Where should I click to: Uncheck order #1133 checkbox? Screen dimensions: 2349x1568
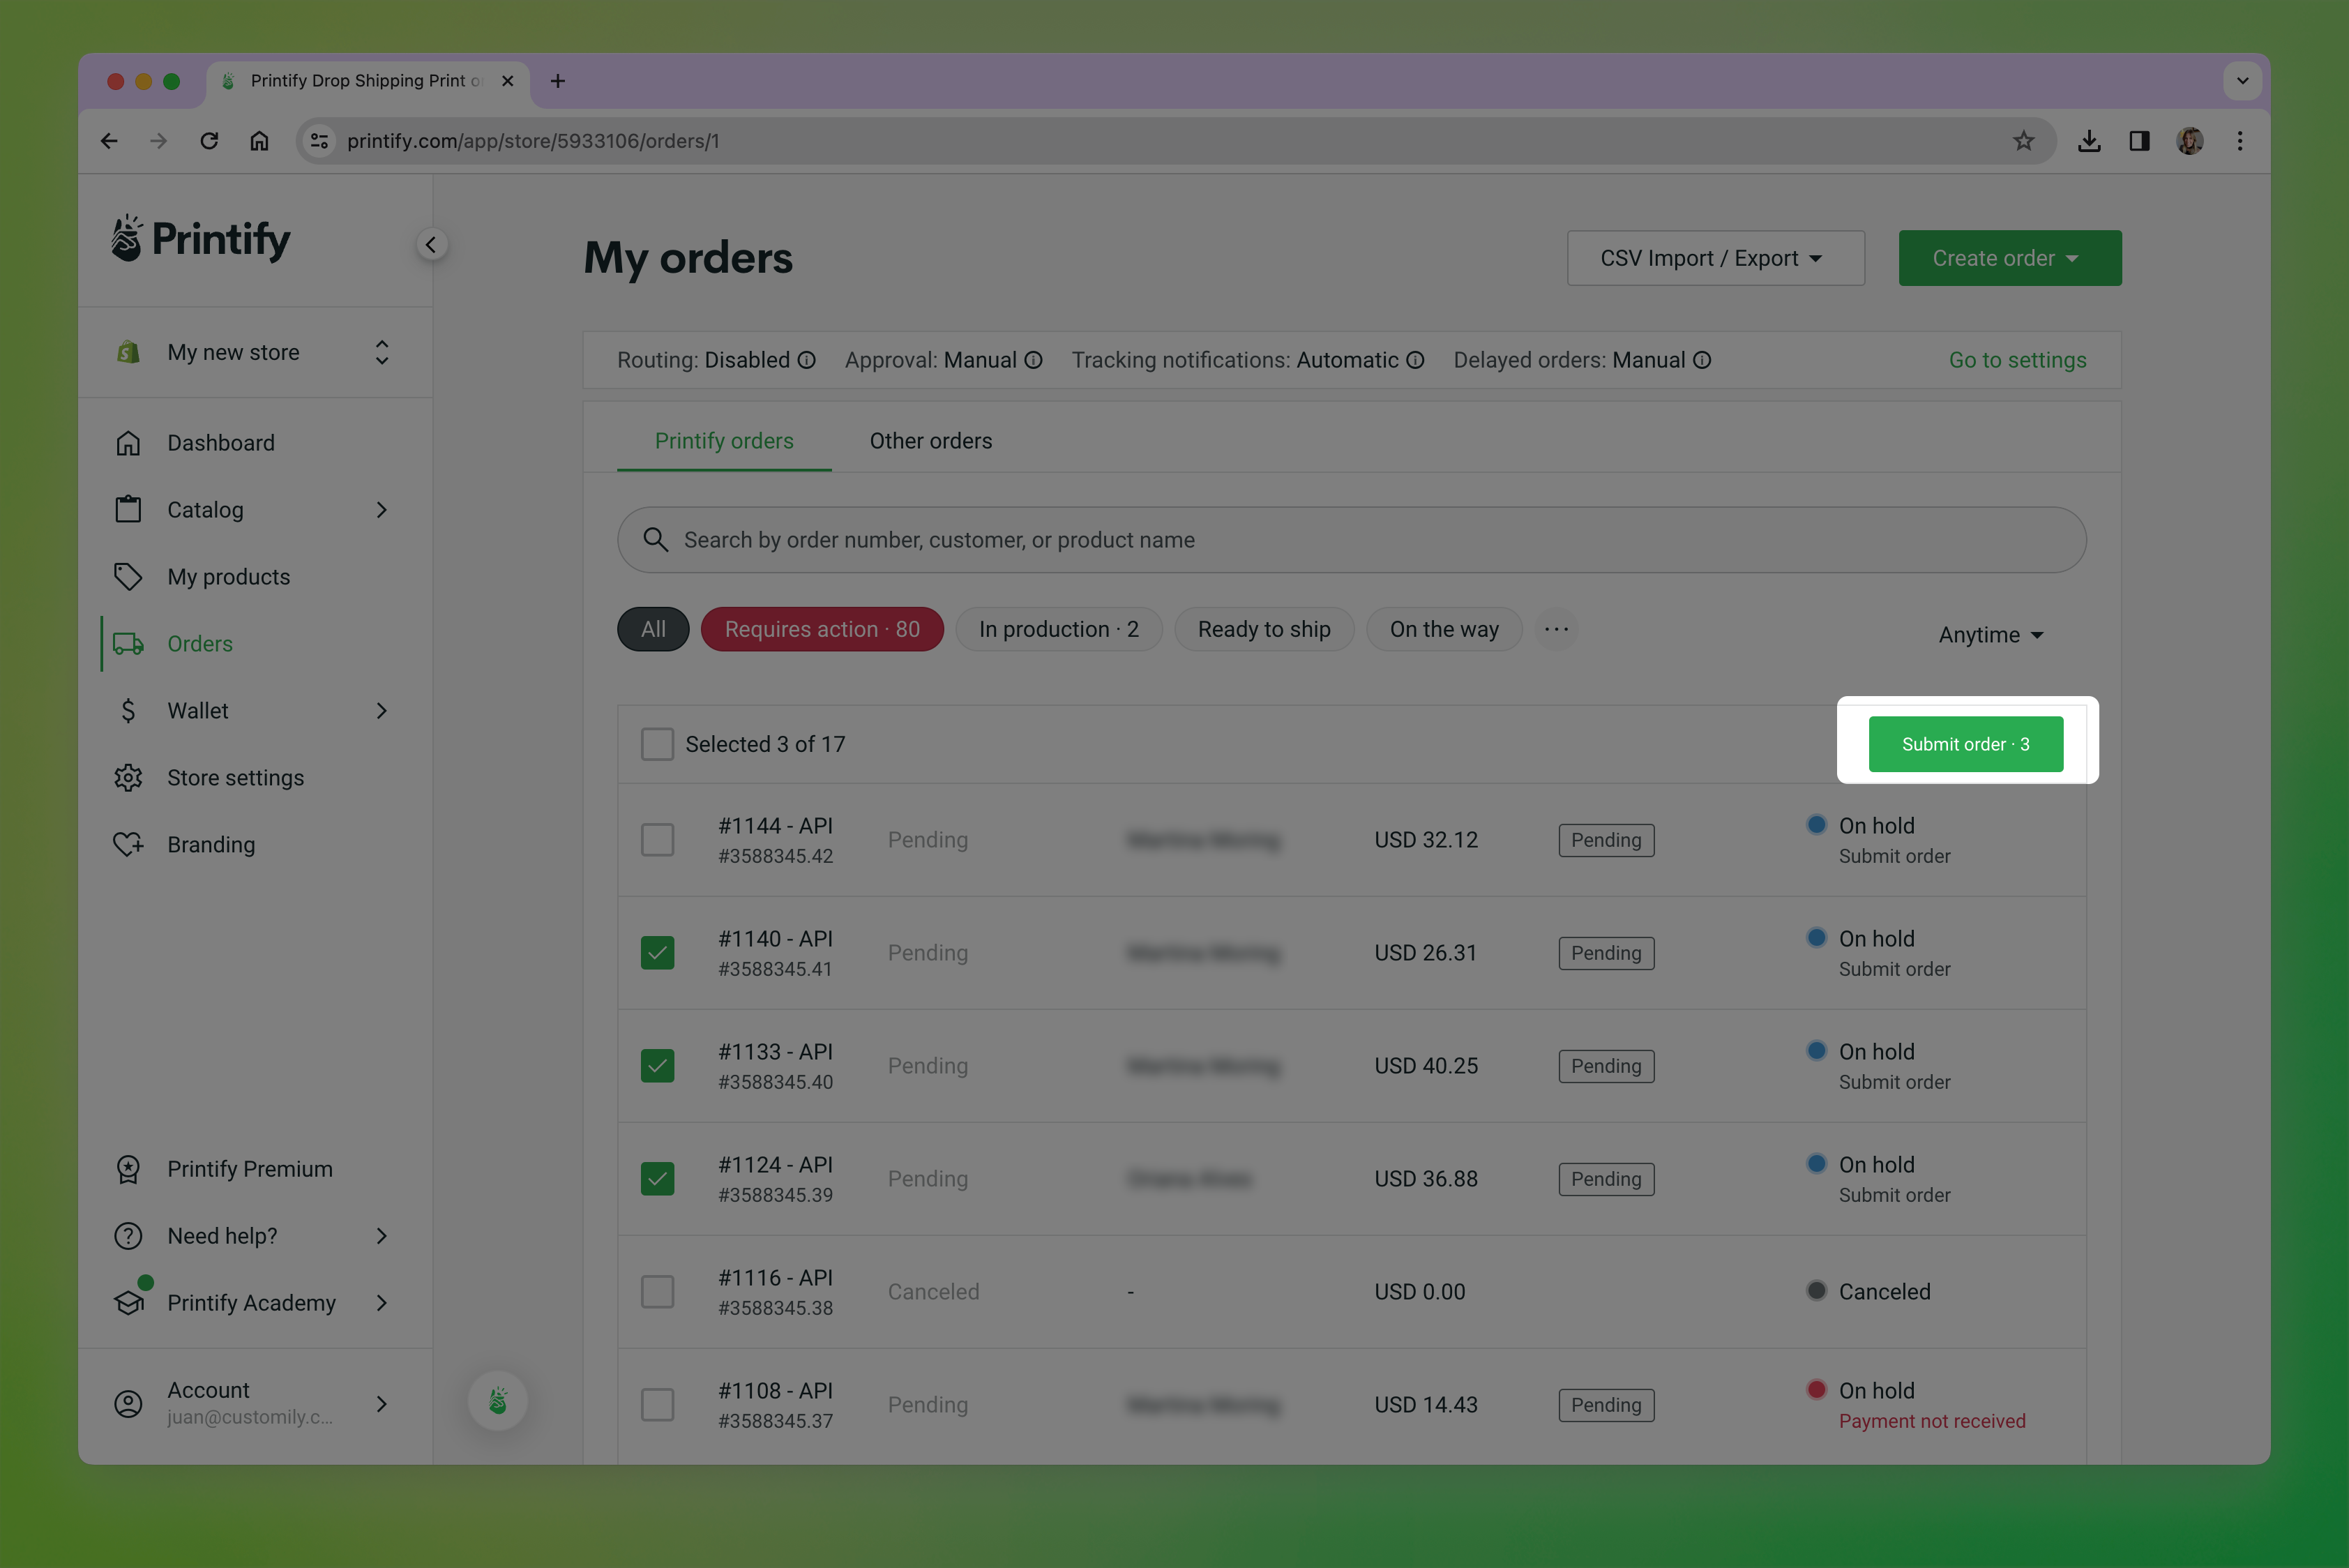click(657, 1066)
